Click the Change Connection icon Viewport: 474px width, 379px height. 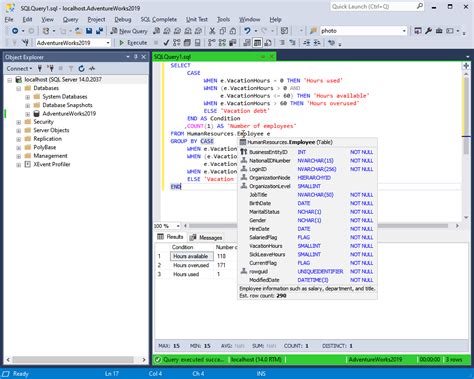coord(25,43)
